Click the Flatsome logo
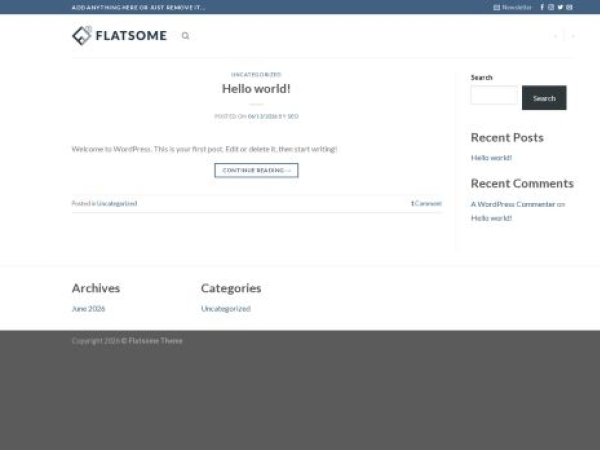 tap(119, 36)
